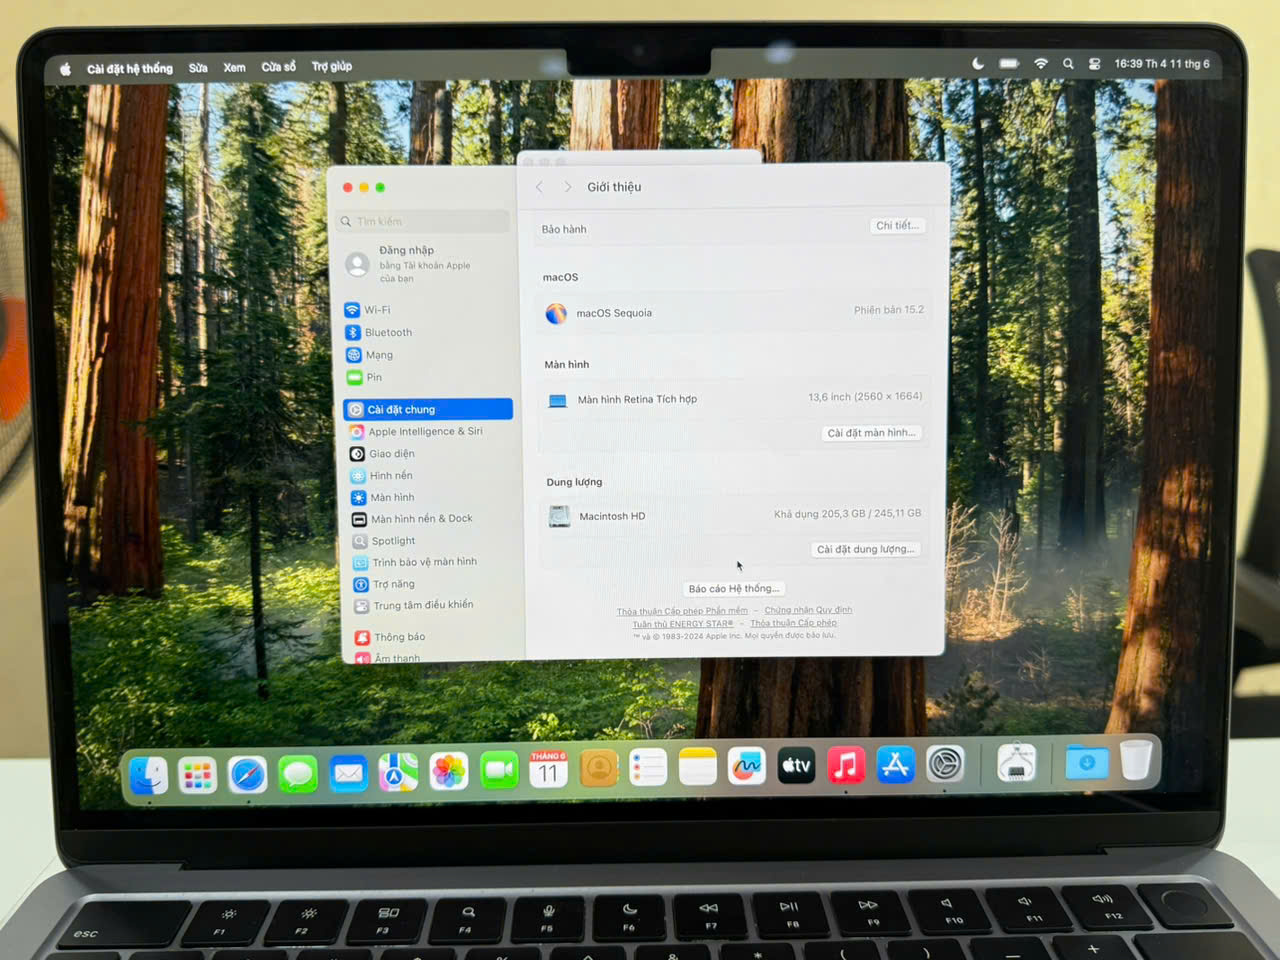This screenshot has width=1280, height=960.
Task: Open Freeform from the Dock
Action: coord(747,766)
